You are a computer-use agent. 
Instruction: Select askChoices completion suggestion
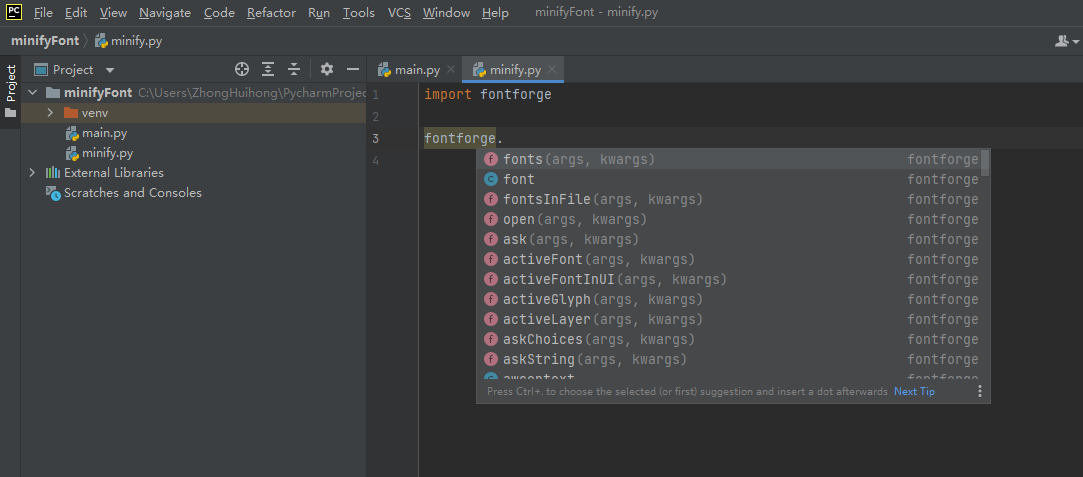(x=729, y=340)
